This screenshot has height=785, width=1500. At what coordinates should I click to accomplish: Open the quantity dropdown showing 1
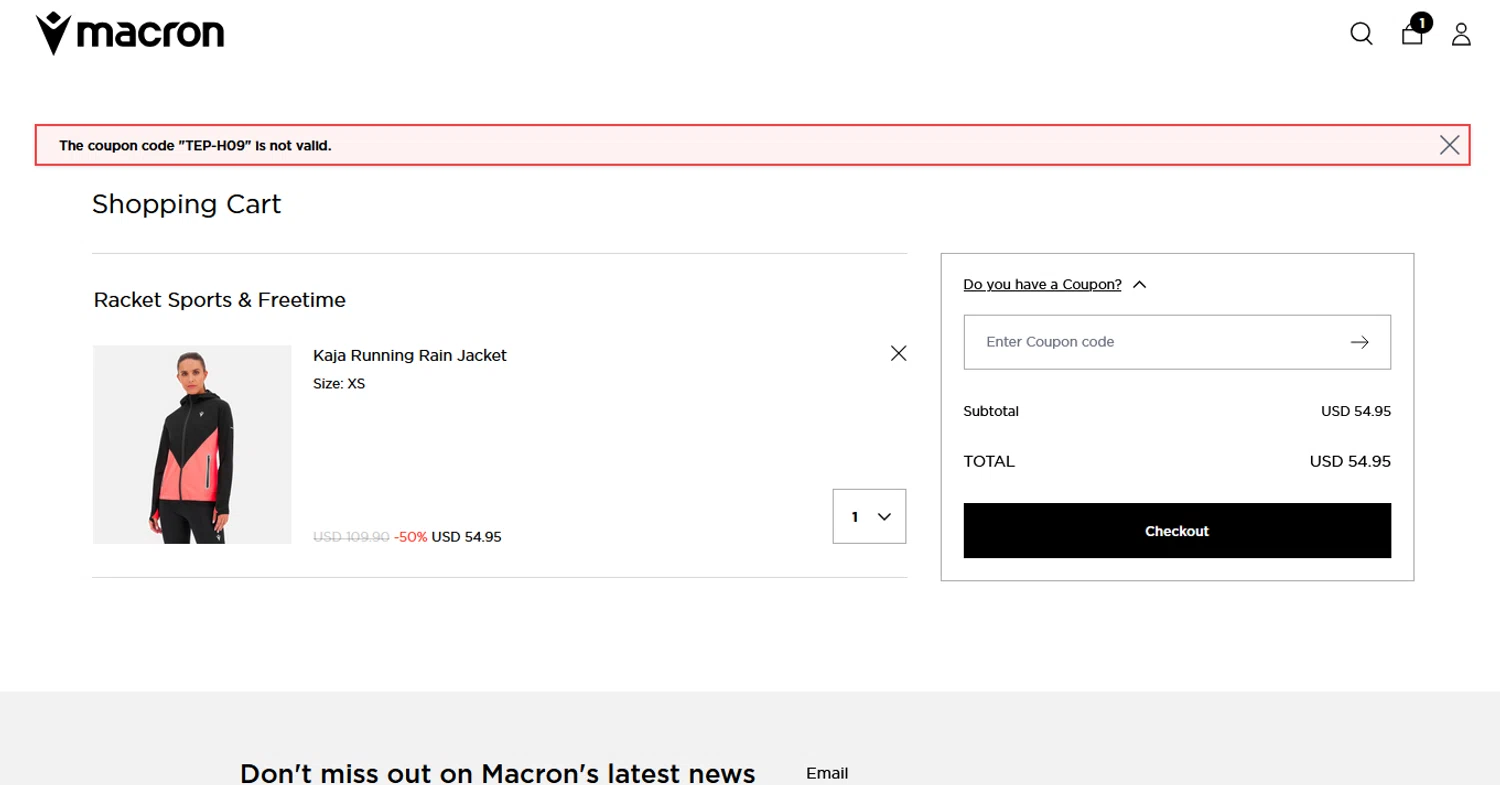(869, 516)
